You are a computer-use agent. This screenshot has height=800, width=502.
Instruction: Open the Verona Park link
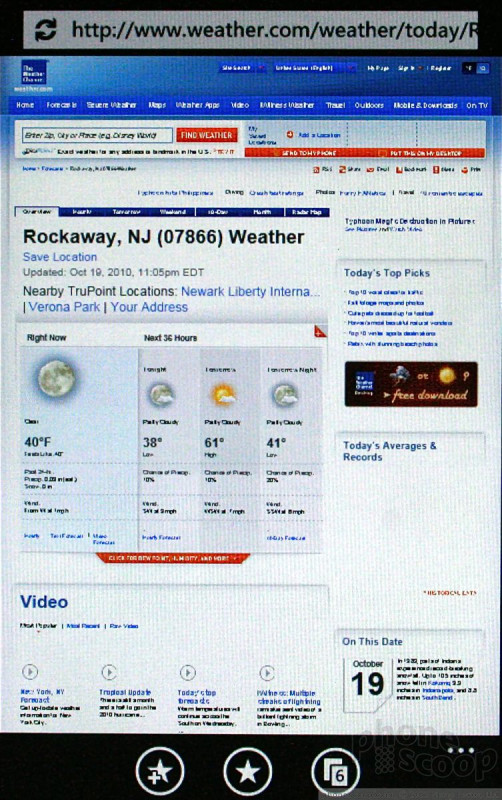click(x=64, y=307)
